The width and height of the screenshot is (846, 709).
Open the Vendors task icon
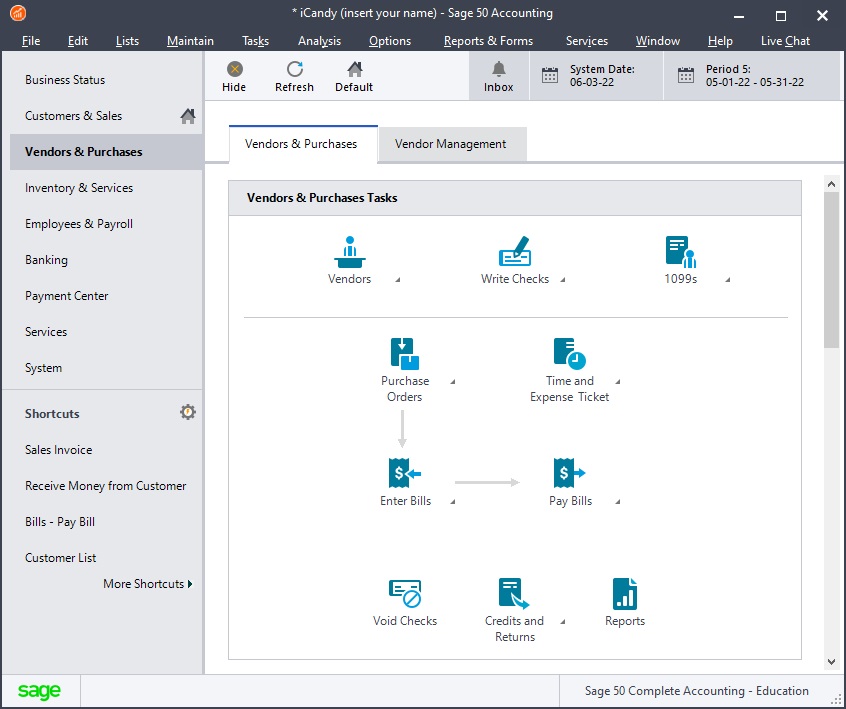pyautogui.click(x=350, y=252)
